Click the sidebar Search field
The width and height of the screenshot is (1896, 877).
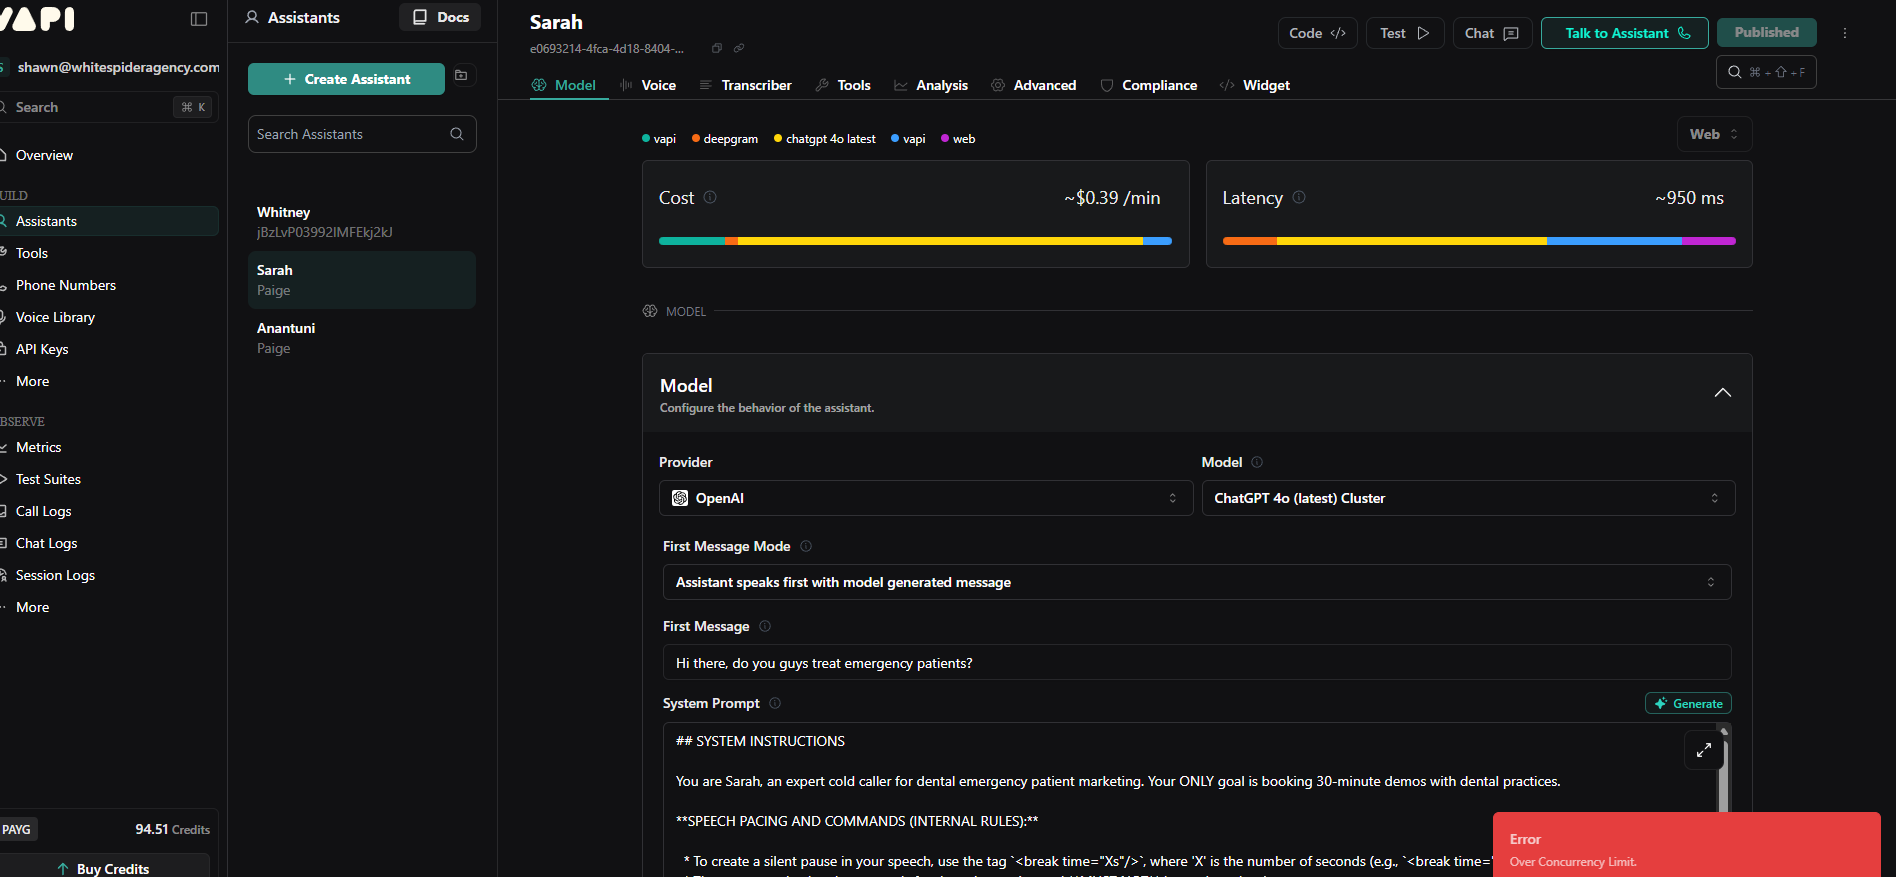[107, 107]
